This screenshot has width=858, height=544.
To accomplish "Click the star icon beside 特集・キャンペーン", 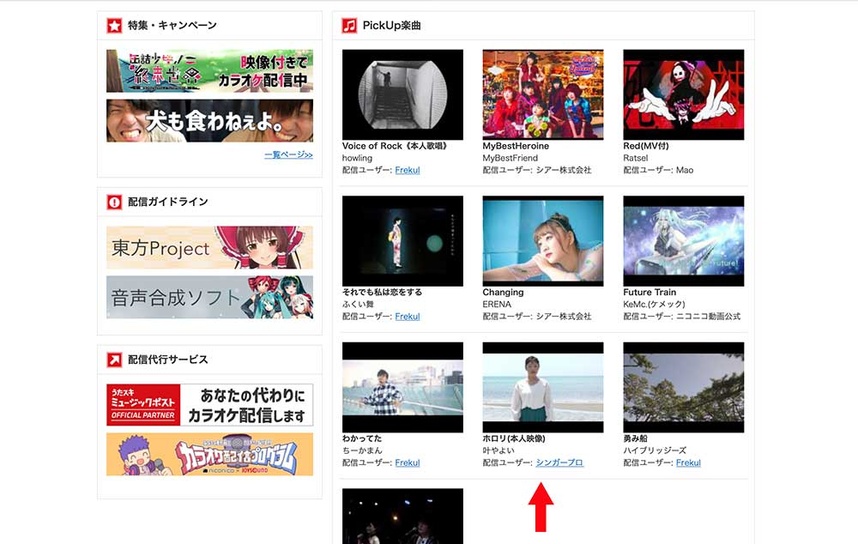I will click(x=114, y=25).
